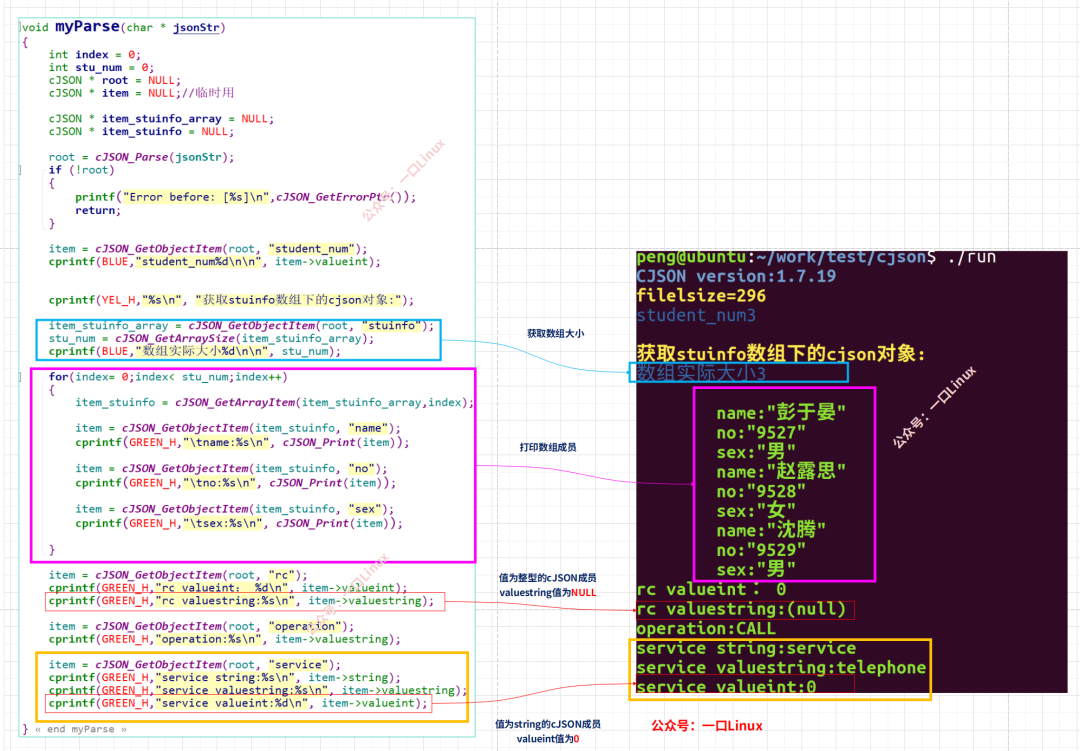Click the 'cJSON * root = NULL;' line
This screenshot has width=1080, height=751.
tap(114, 80)
